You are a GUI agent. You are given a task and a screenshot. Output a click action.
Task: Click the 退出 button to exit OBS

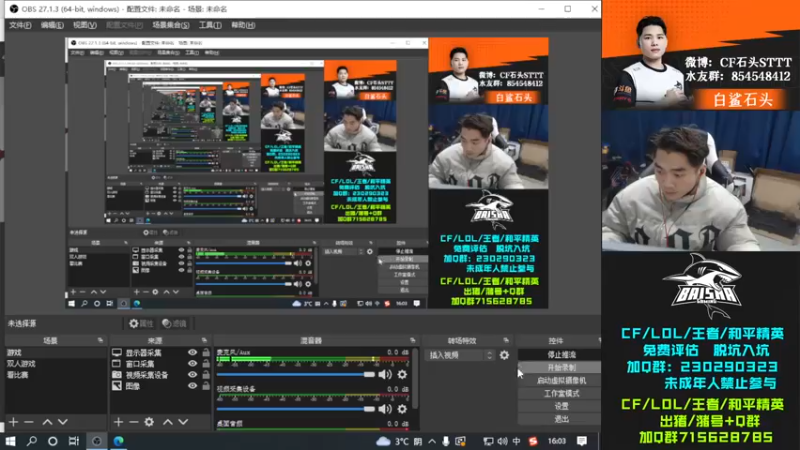(561, 419)
